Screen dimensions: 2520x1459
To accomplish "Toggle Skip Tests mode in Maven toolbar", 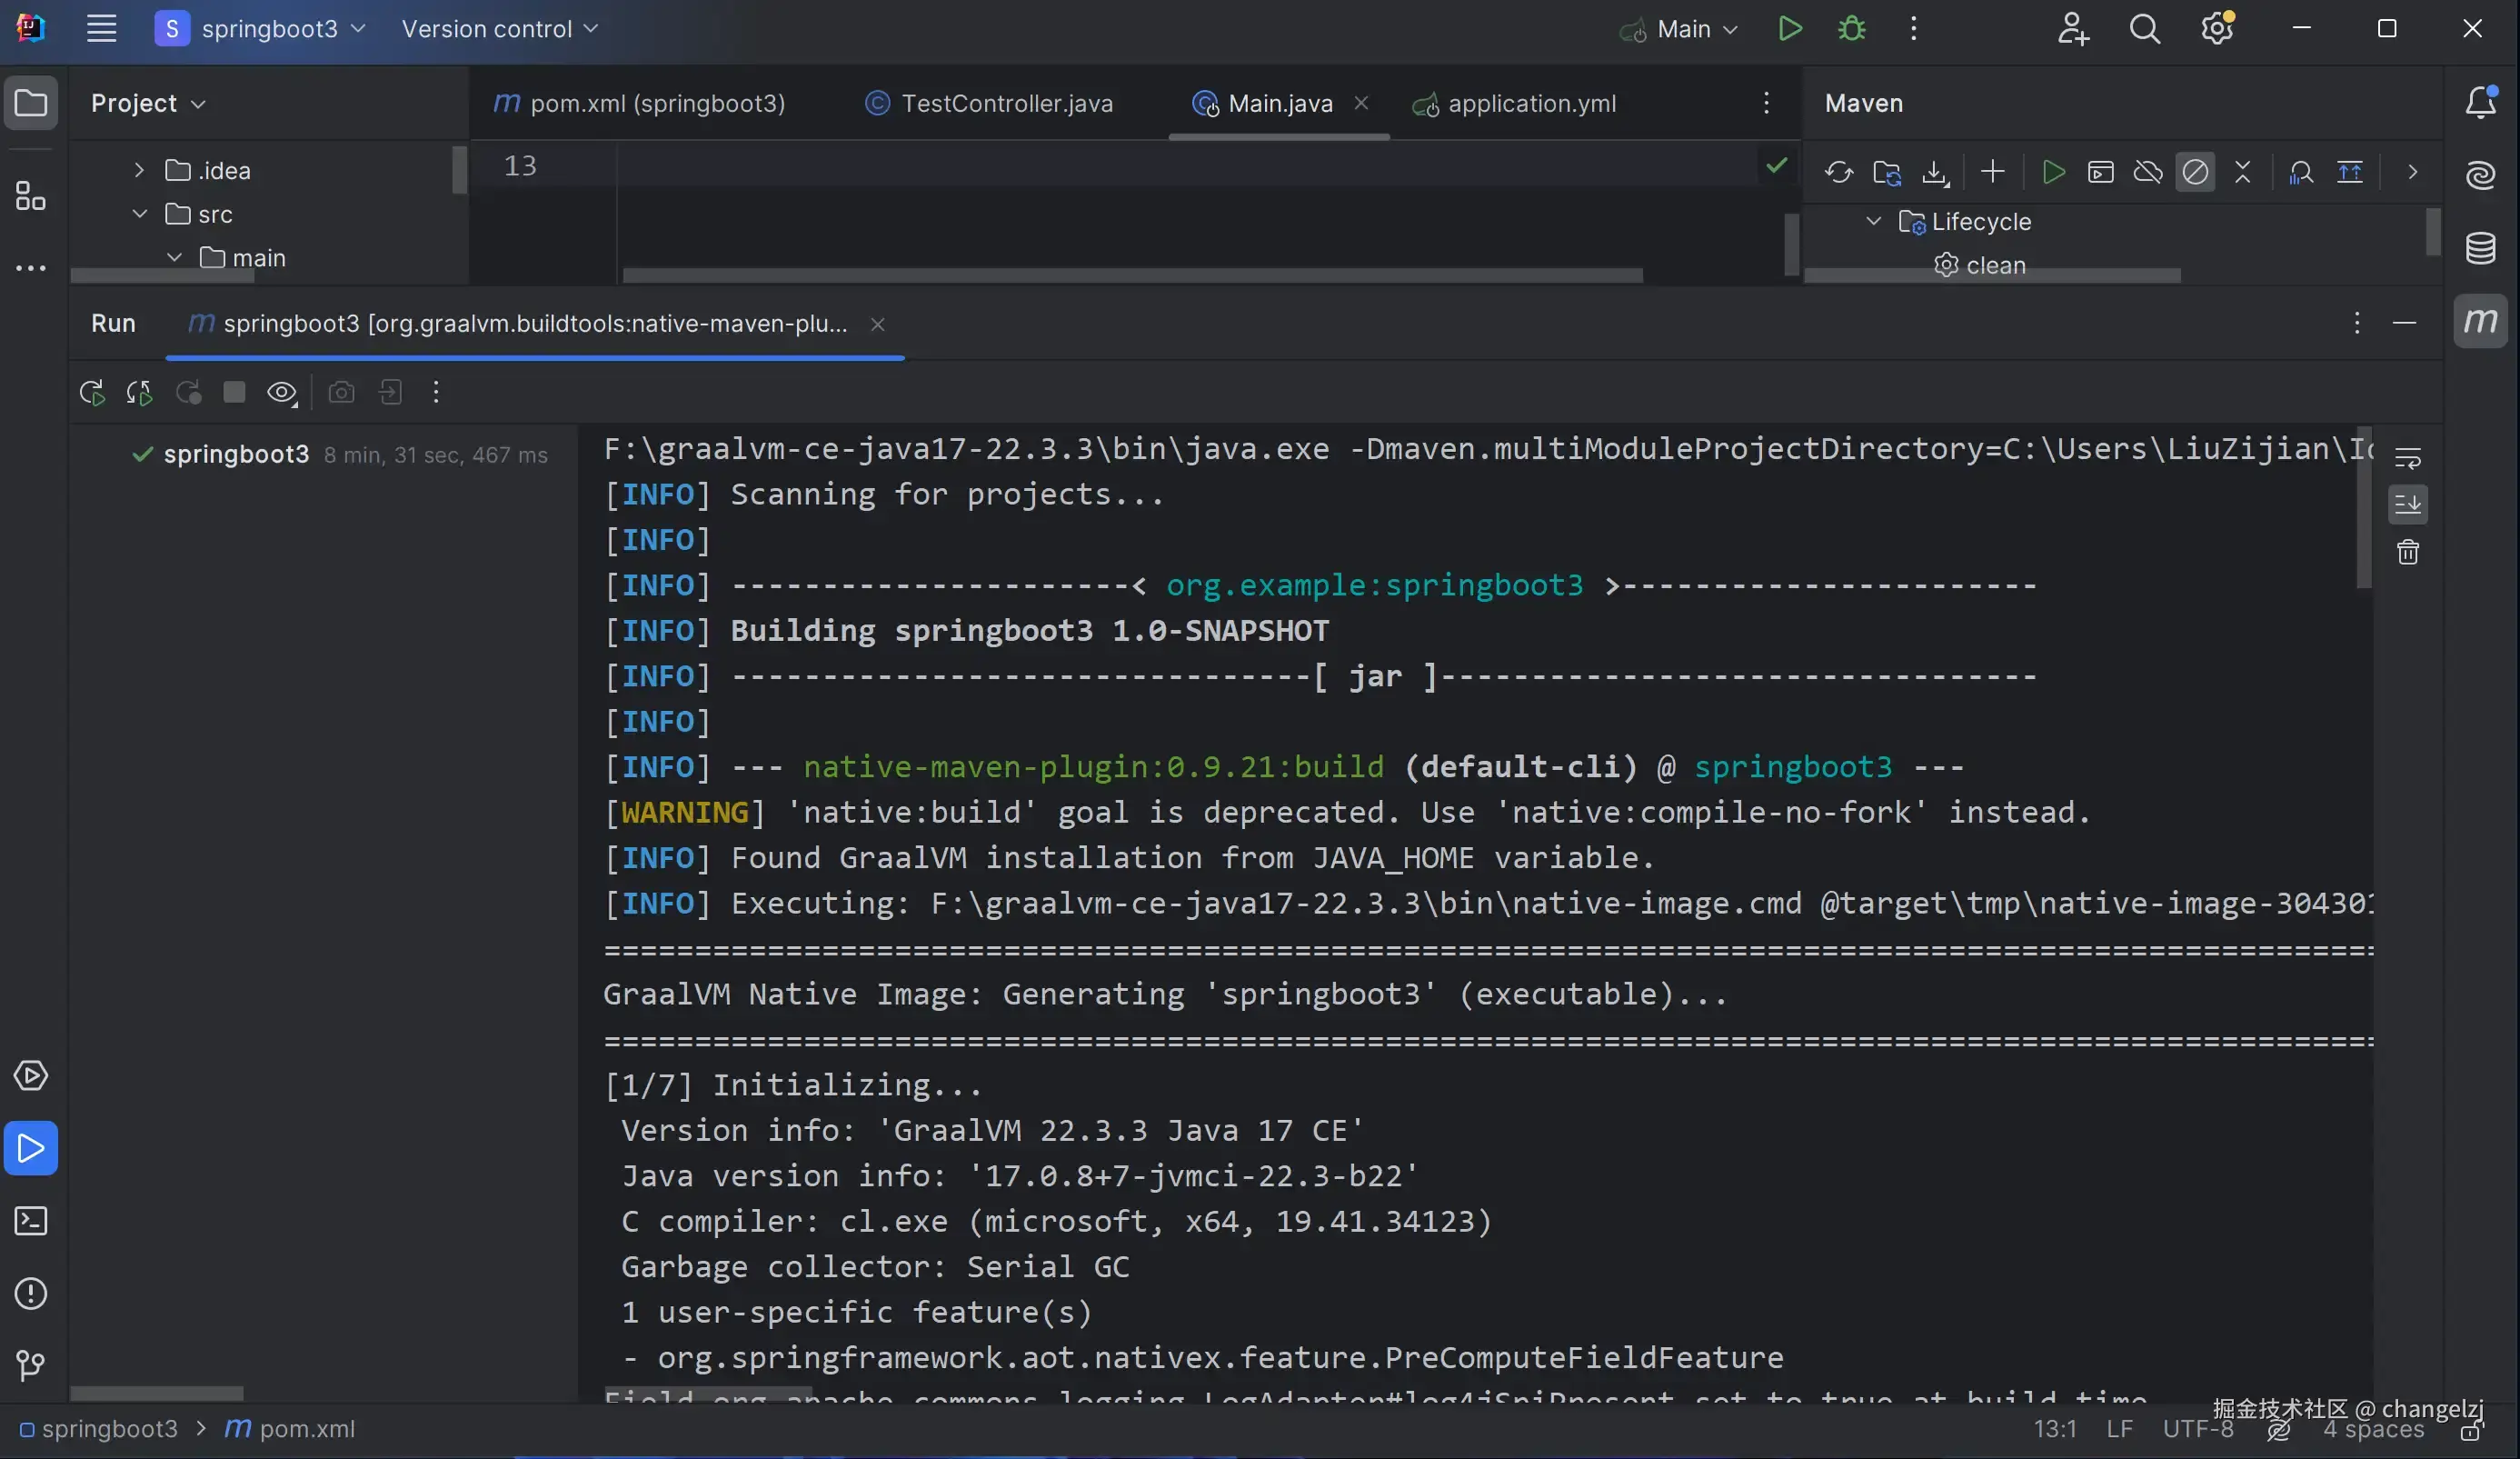I will (2195, 172).
